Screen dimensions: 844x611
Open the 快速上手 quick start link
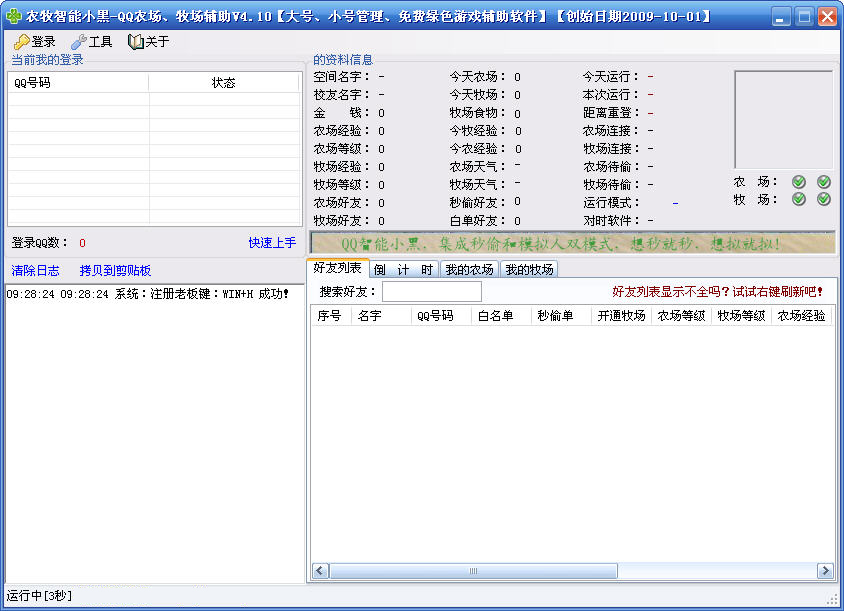click(272, 243)
